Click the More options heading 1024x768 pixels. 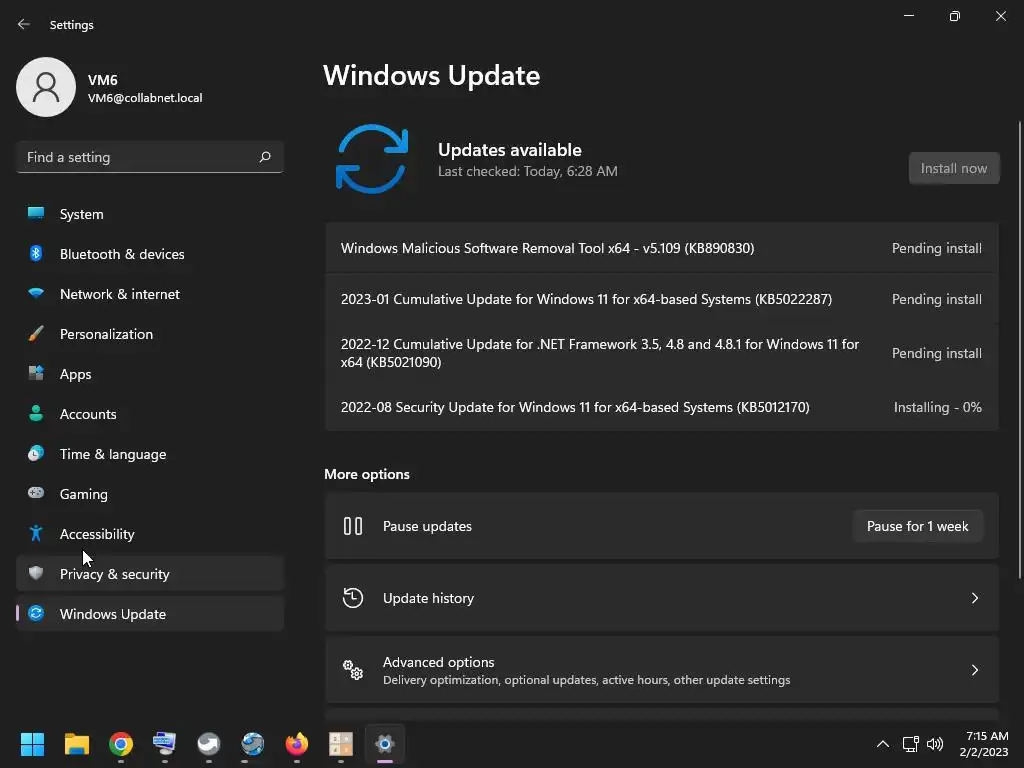point(367,474)
